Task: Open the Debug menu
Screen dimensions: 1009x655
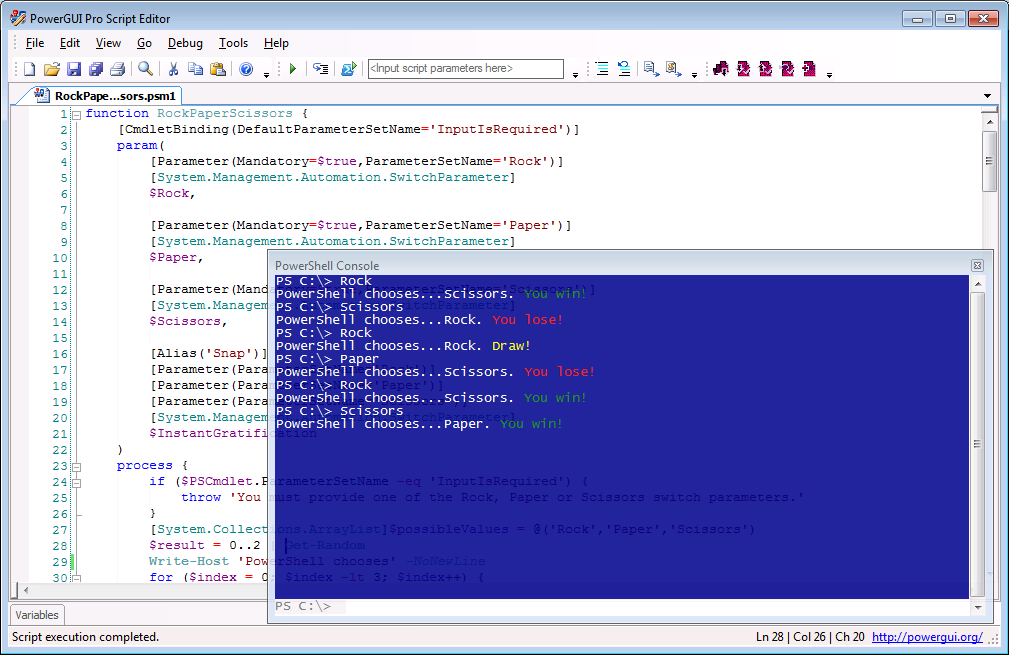Action: [x=185, y=43]
